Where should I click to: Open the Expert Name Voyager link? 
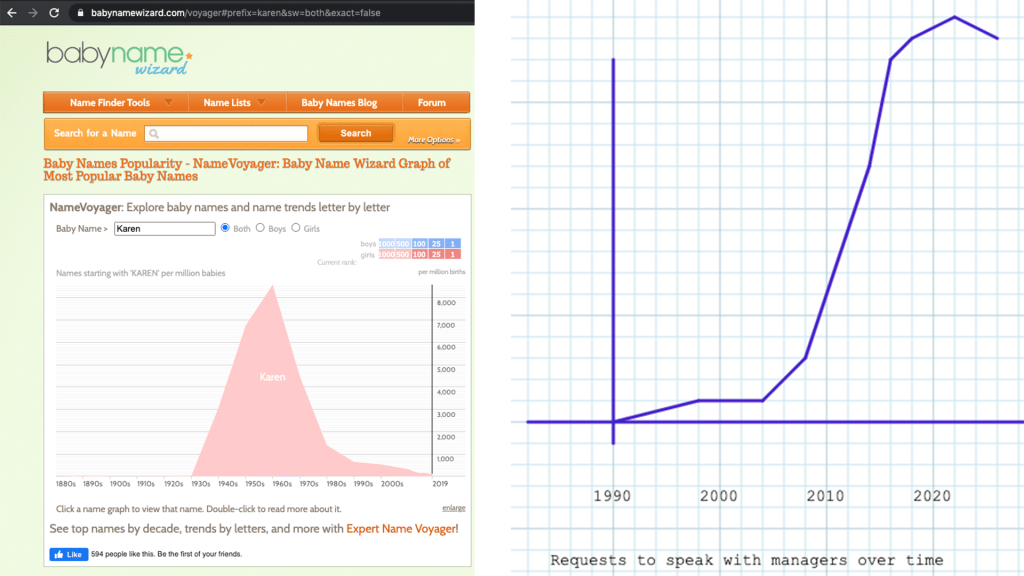click(402, 528)
